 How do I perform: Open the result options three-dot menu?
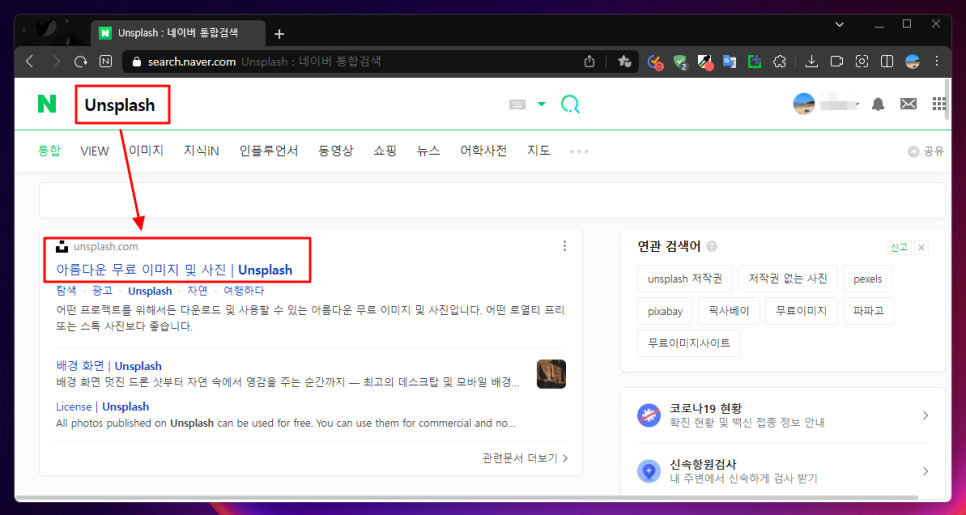click(x=564, y=246)
